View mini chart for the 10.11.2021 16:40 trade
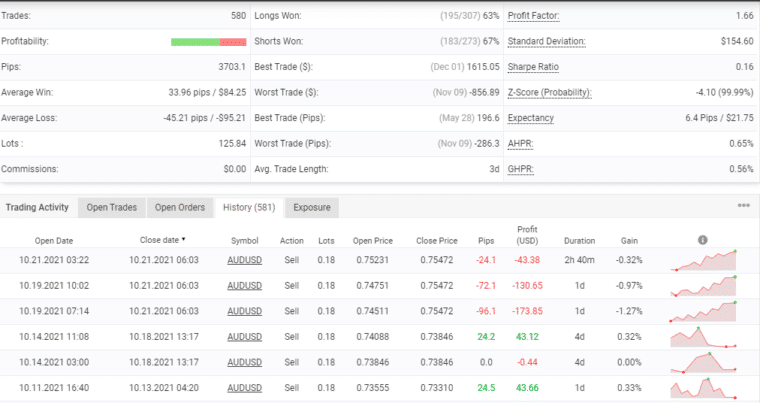Screen dimensions: 760x403 [704, 388]
